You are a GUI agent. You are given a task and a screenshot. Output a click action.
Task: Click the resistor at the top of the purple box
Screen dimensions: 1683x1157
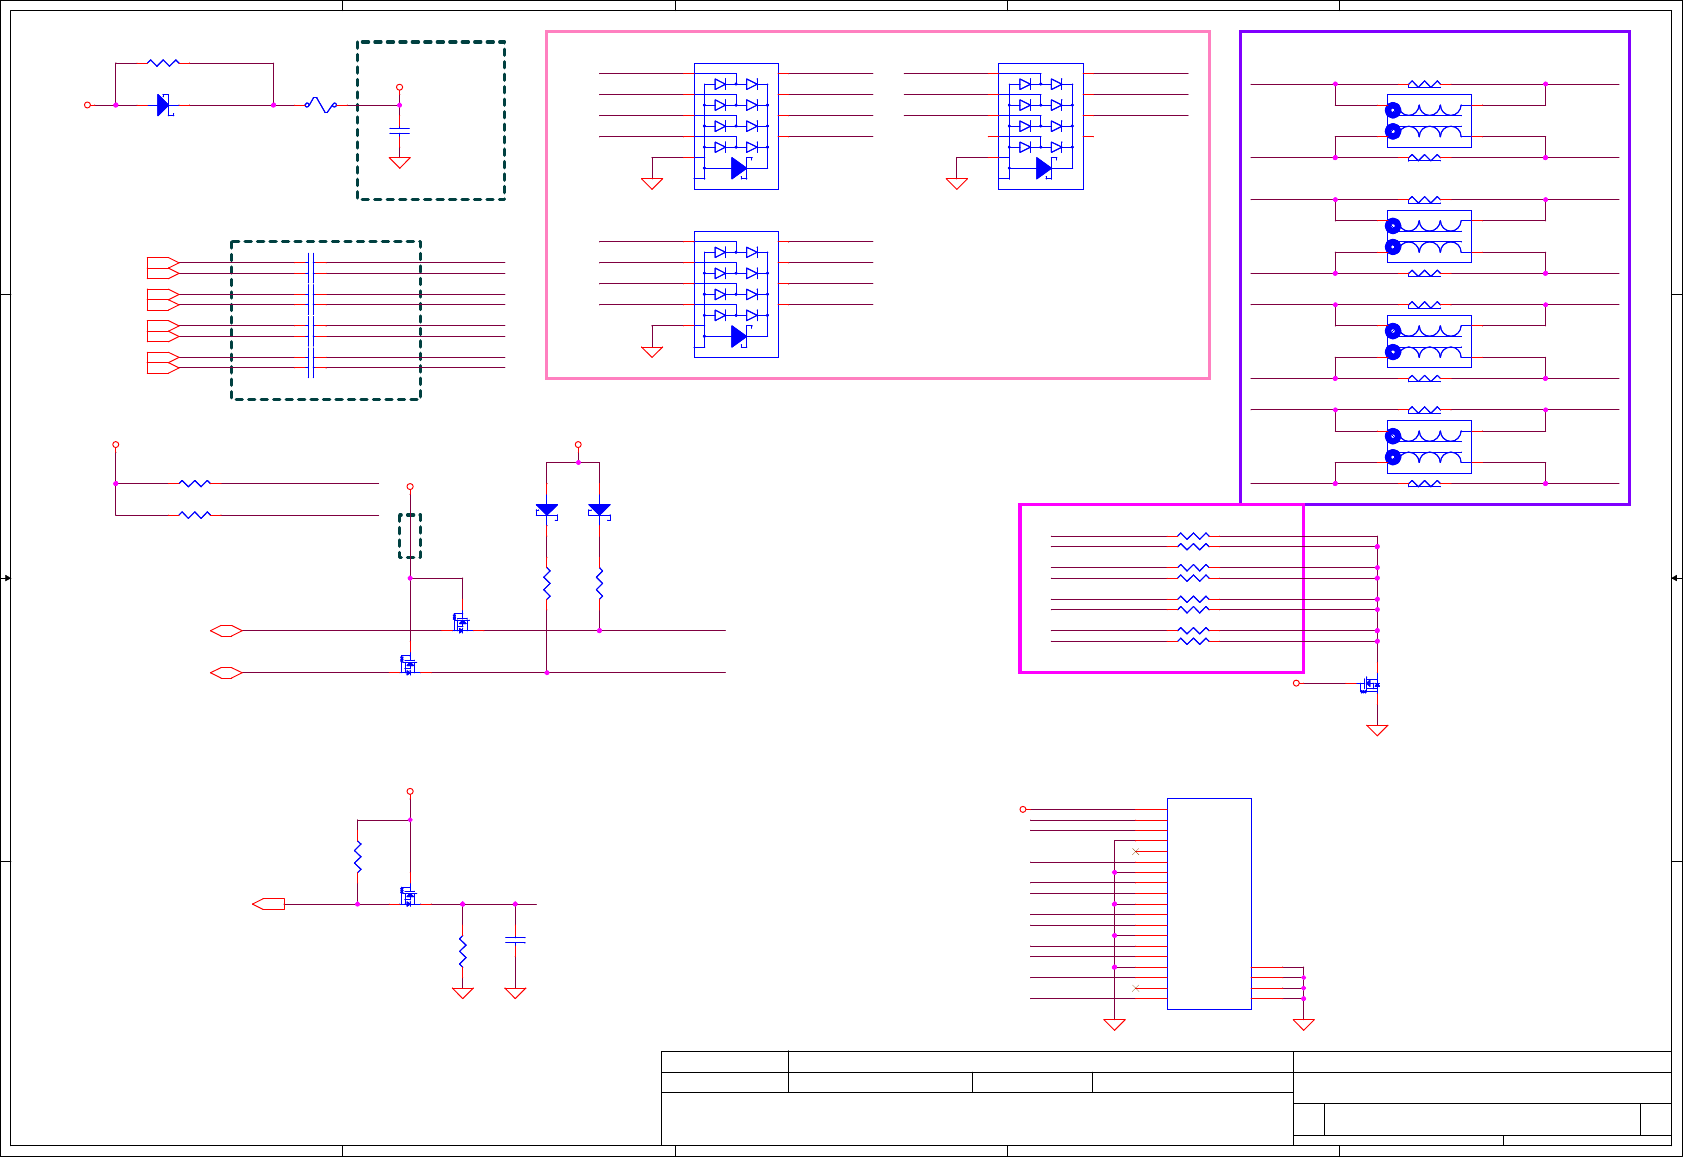point(1424,84)
